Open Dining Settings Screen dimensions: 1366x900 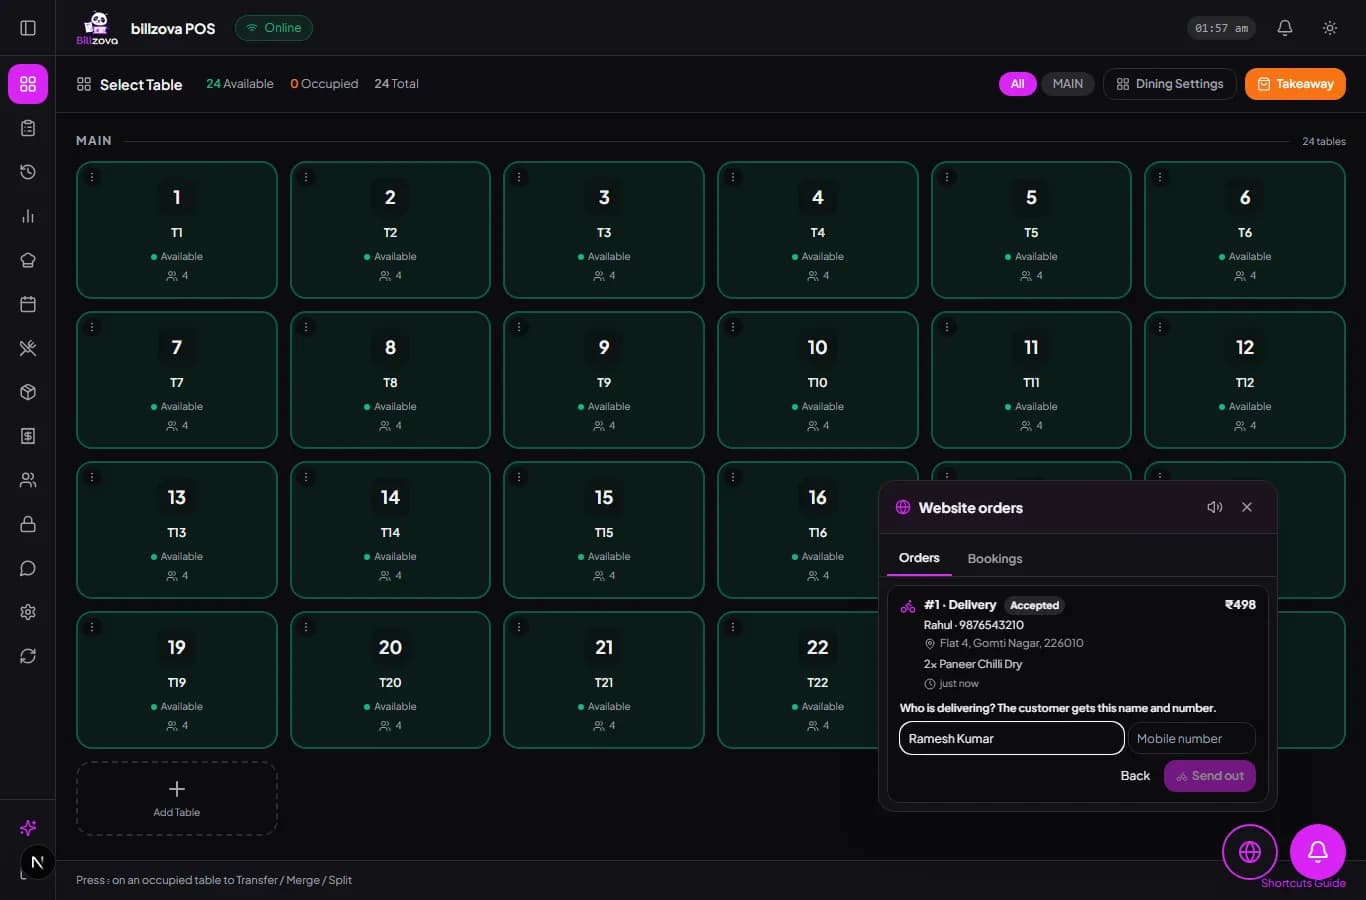coord(1170,84)
